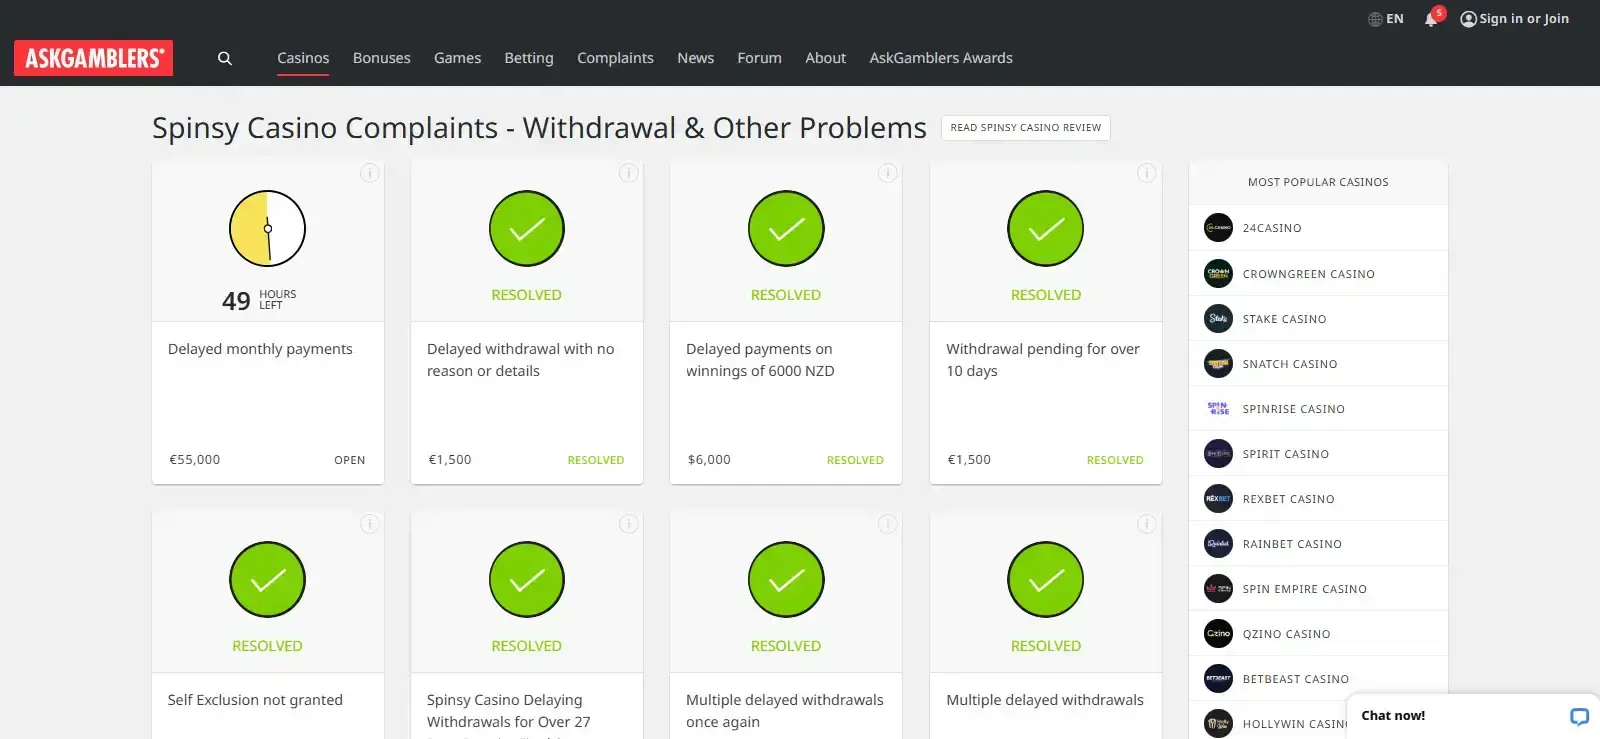
Task: Click info icon on Delayed monthly payments card
Action: 369,173
